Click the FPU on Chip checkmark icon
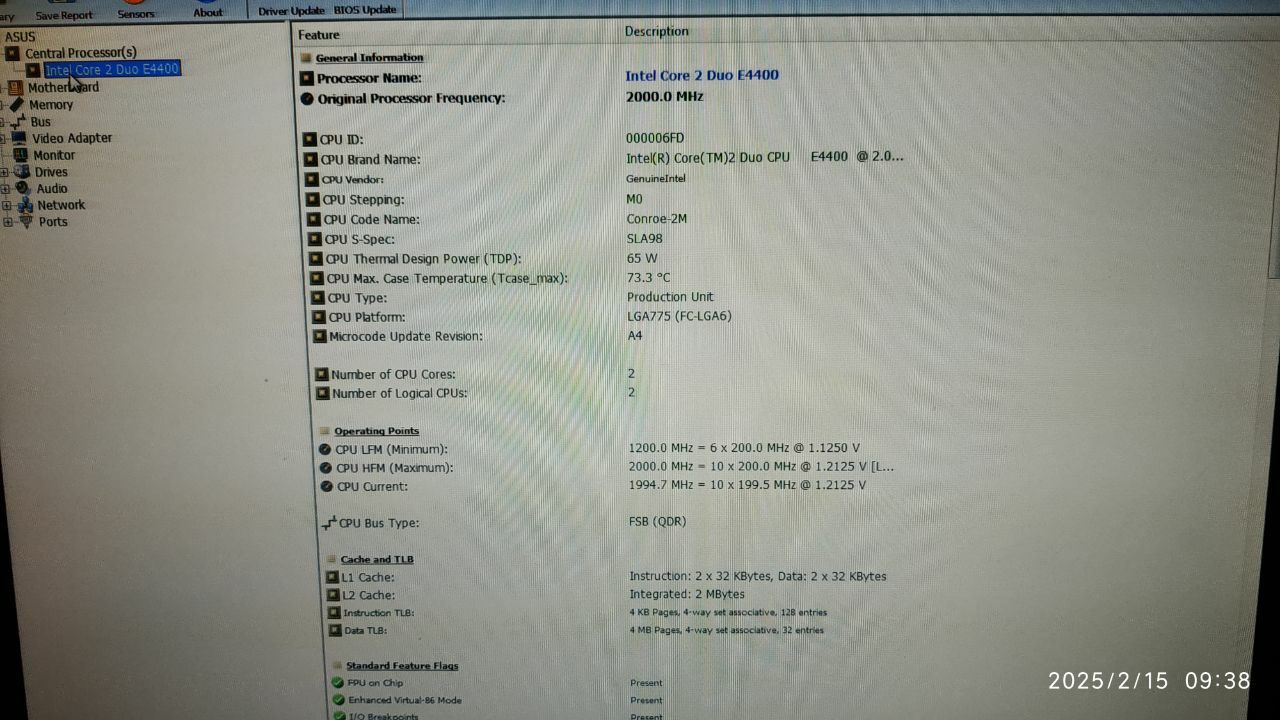This screenshot has height=720, width=1280. point(338,683)
